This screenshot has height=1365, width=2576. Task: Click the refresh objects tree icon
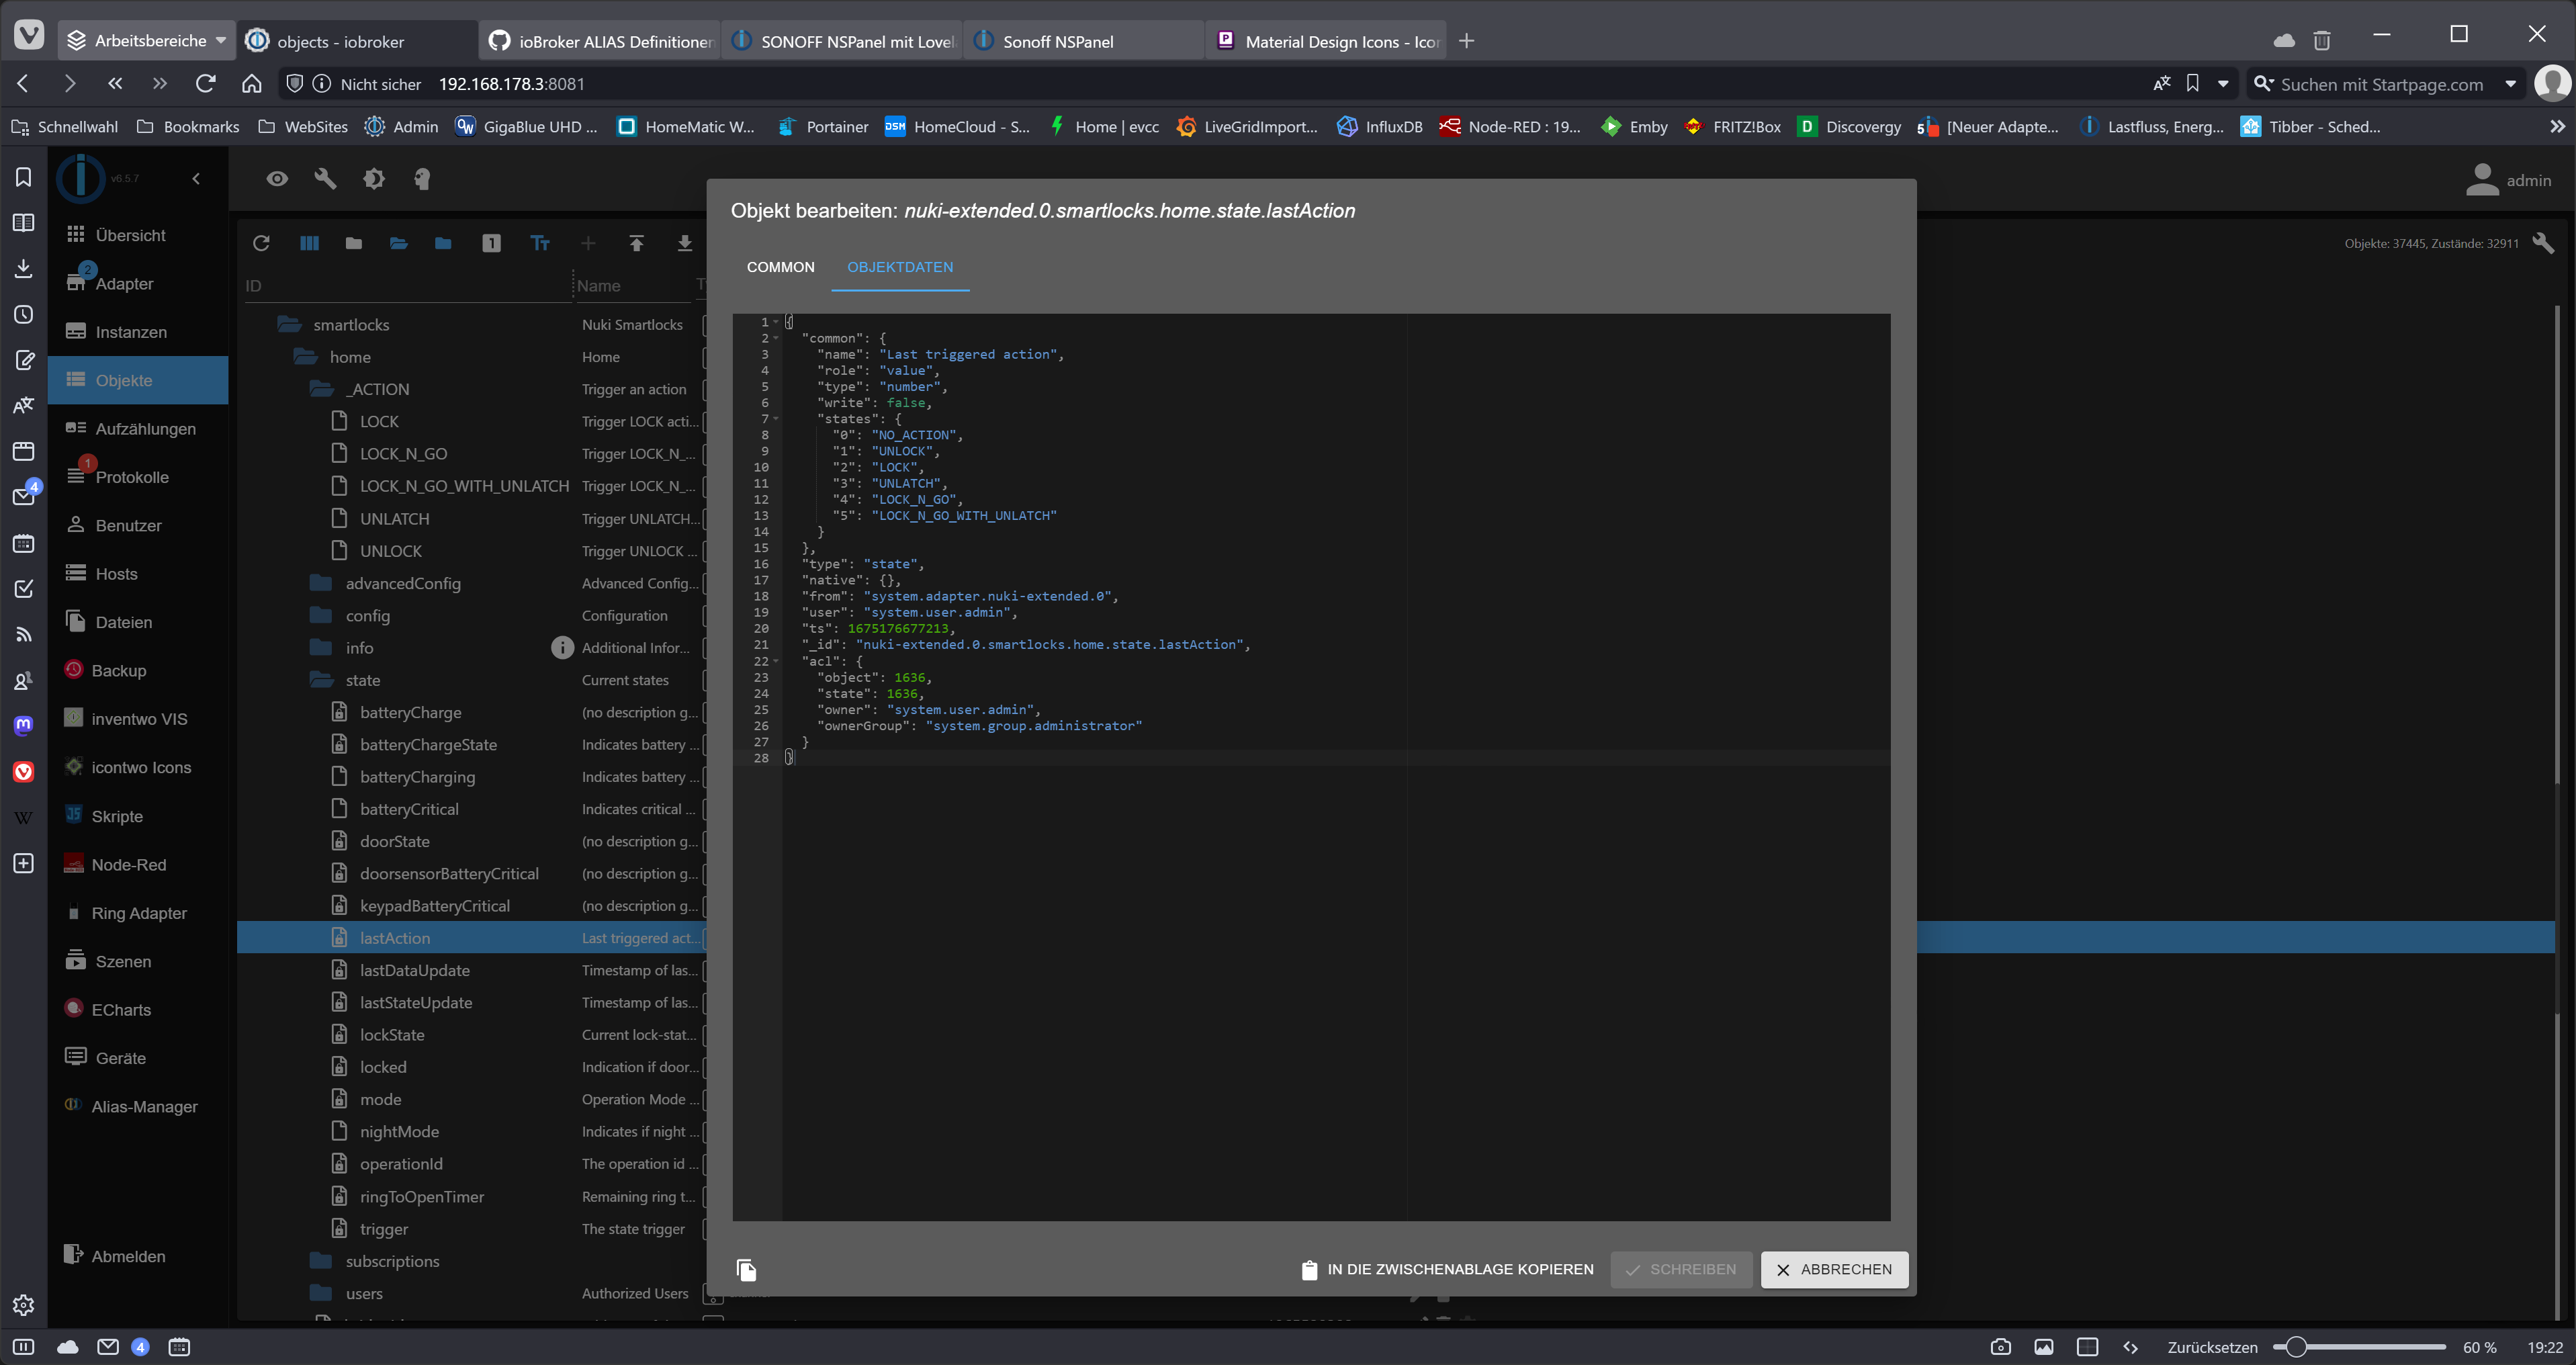coord(261,243)
